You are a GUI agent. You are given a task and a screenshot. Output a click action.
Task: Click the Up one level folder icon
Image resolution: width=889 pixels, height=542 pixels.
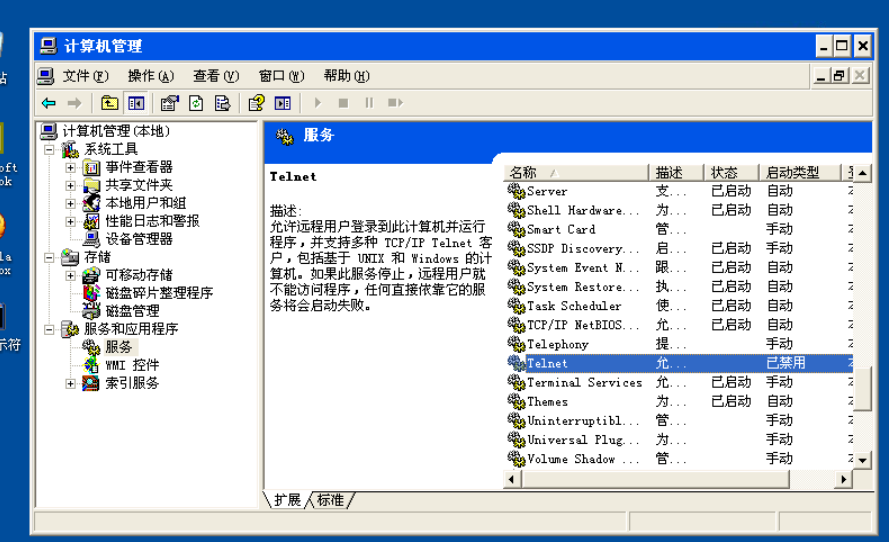pos(109,103)
